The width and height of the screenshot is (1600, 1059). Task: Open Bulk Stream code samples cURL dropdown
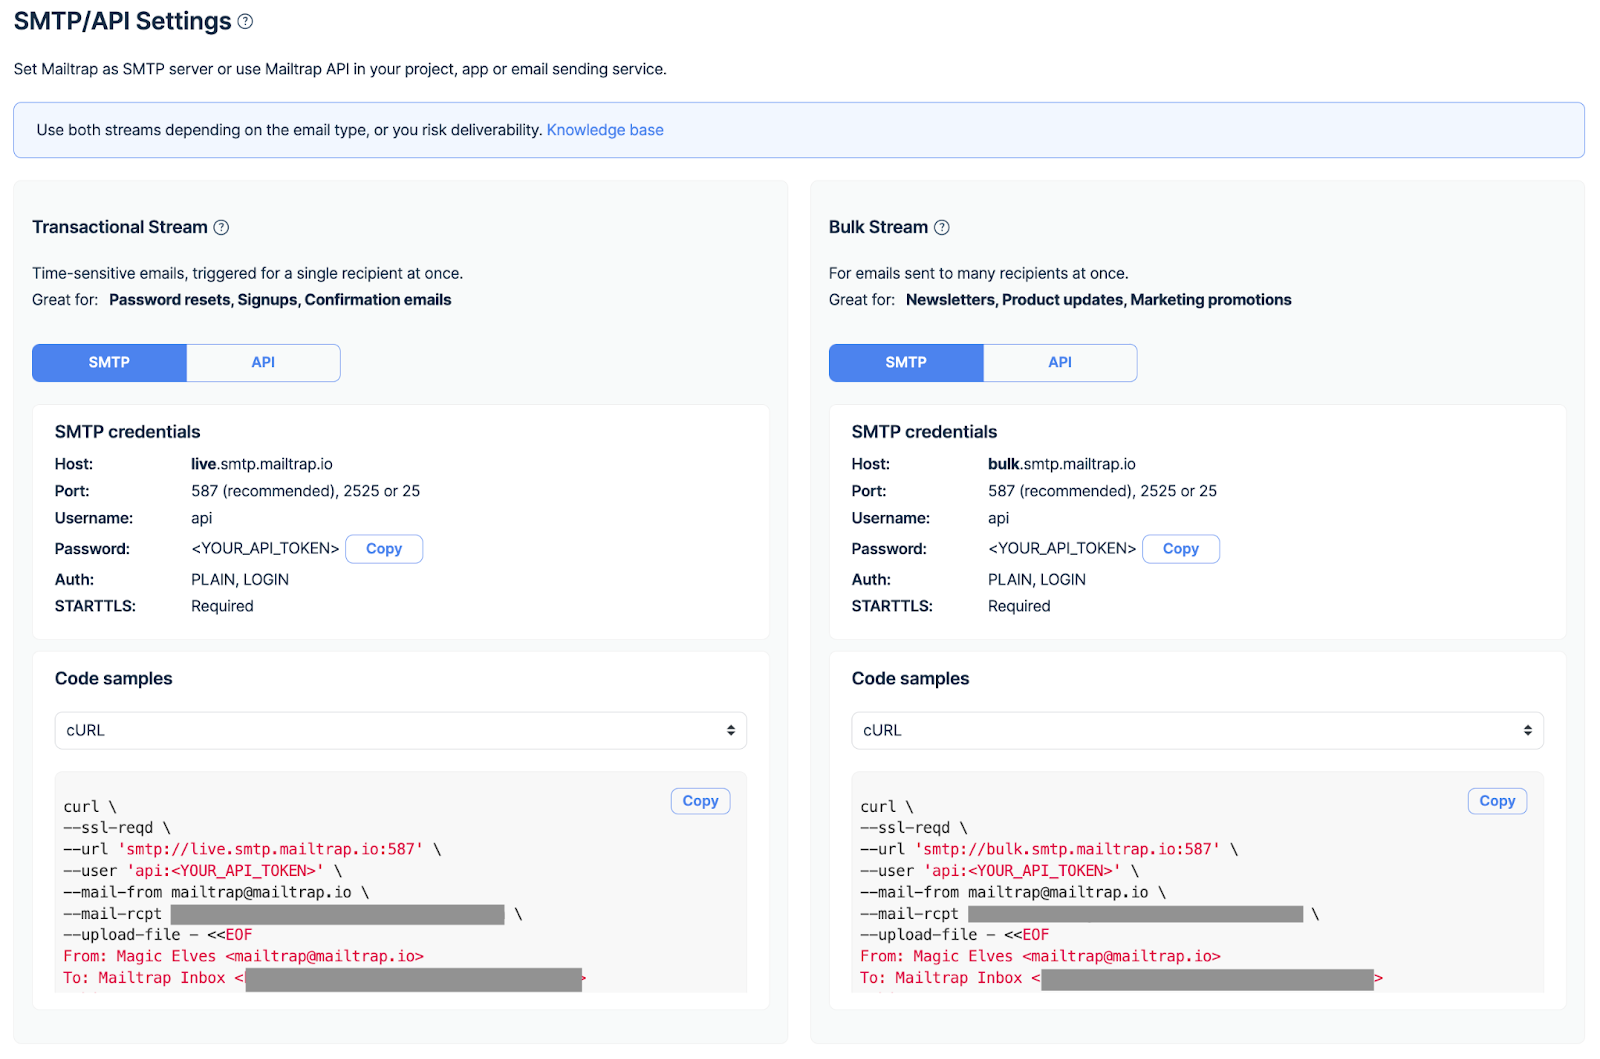tap(1196, 731)
